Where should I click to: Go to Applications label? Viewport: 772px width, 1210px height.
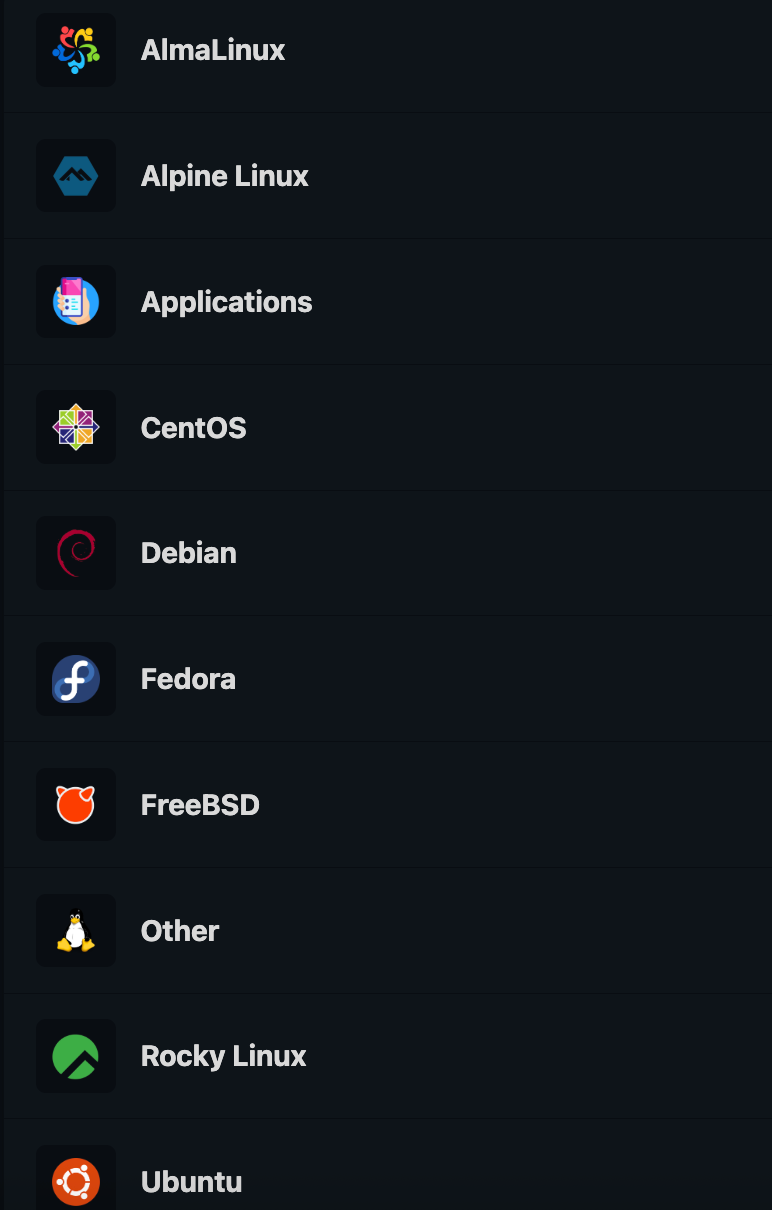(227, 302)
